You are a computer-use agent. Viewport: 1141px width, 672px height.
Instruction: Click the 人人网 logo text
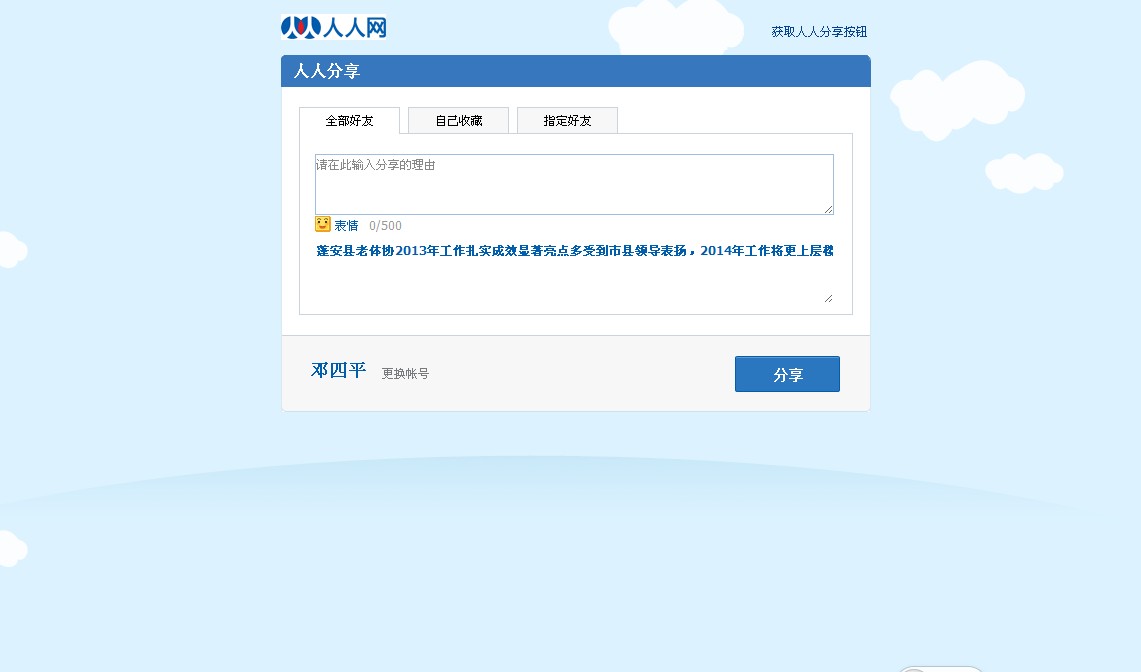coord(354,28)
